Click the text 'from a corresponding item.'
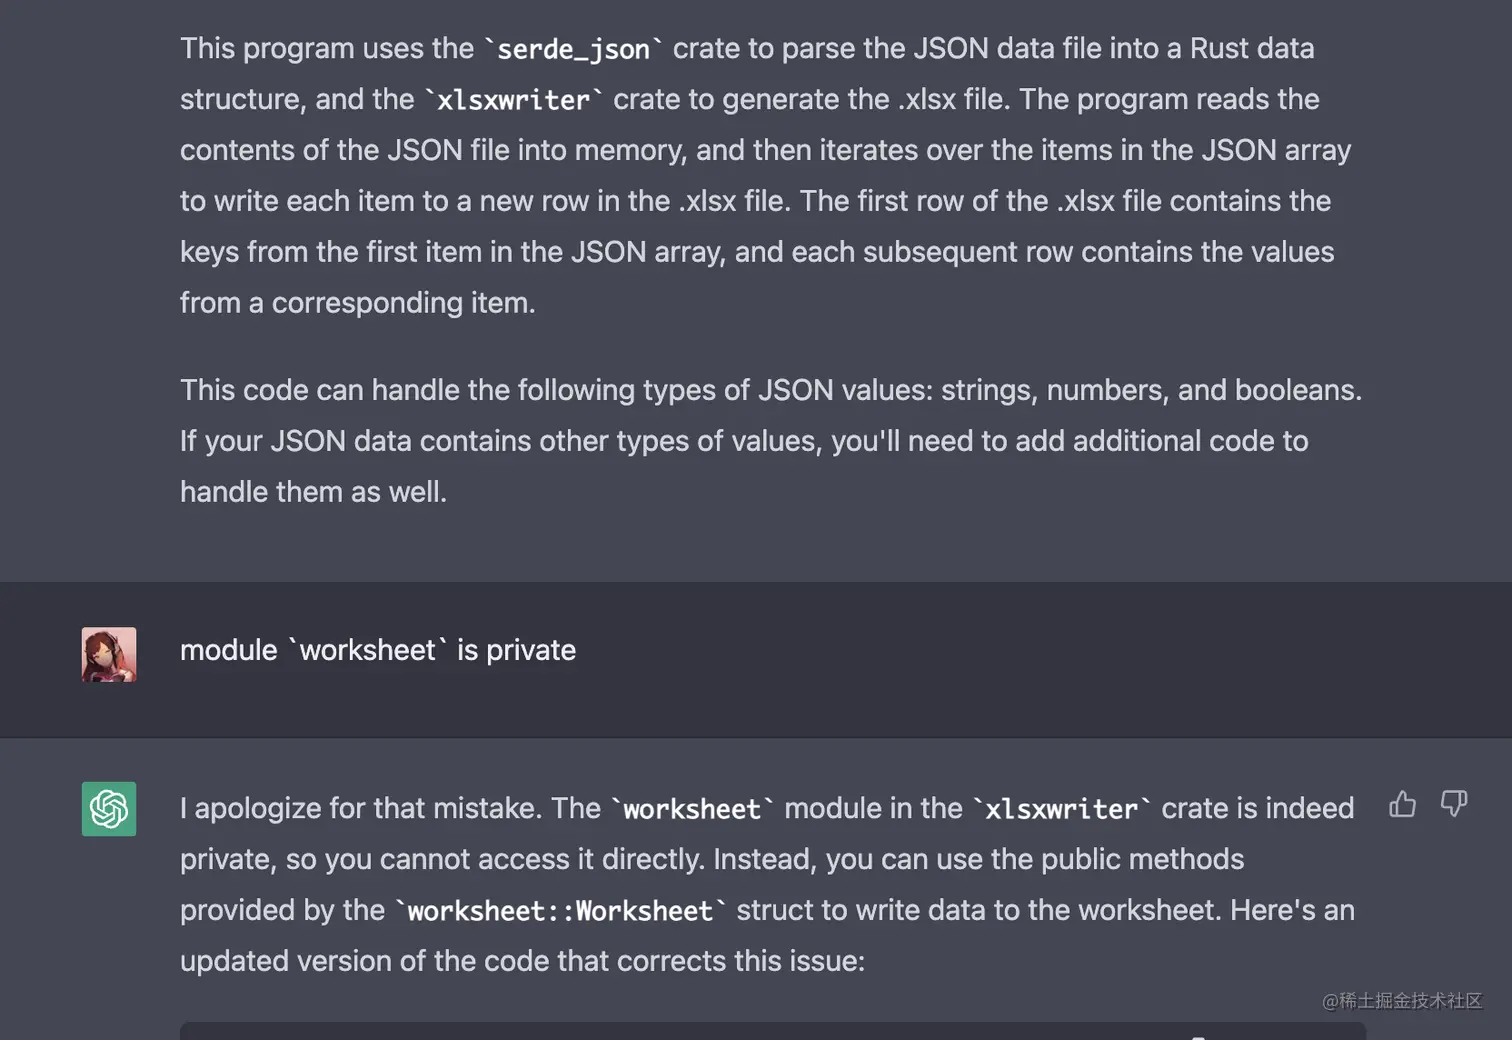 [358, 303]
